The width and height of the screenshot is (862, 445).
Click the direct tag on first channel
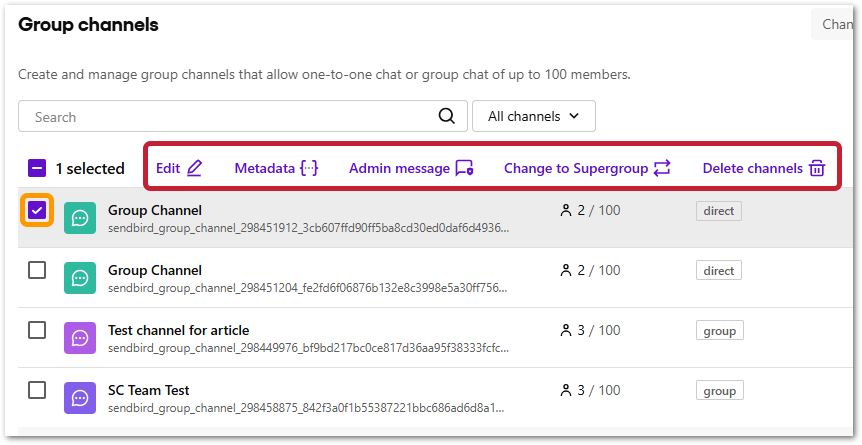pyautogui.click(x=719, y=211)
